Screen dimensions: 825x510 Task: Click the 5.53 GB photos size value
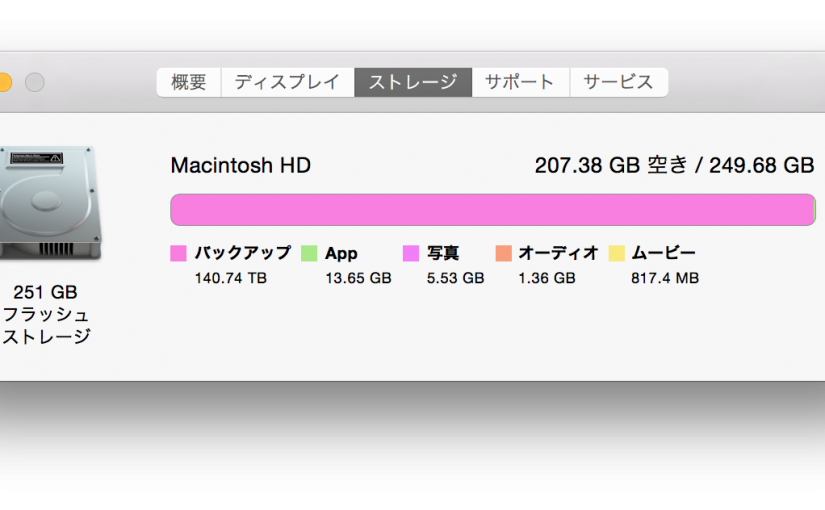(x=455, y=278)
